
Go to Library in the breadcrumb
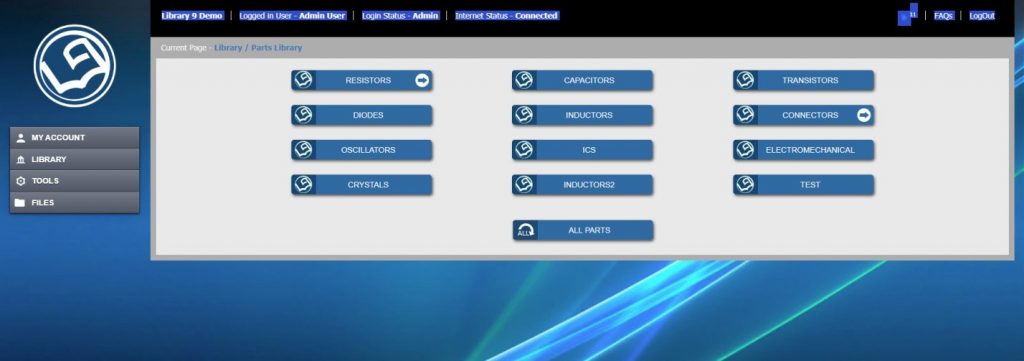(x=228, y=48)
